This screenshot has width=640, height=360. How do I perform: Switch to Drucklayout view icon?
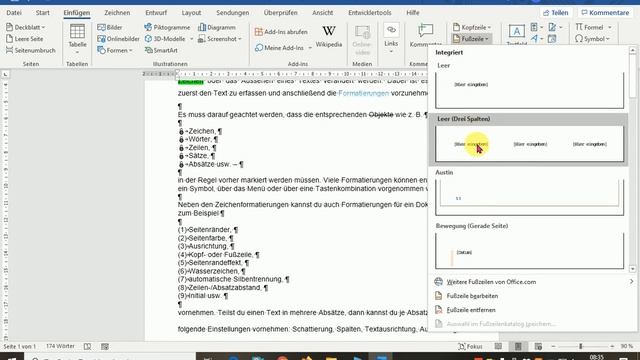point(518,347)
